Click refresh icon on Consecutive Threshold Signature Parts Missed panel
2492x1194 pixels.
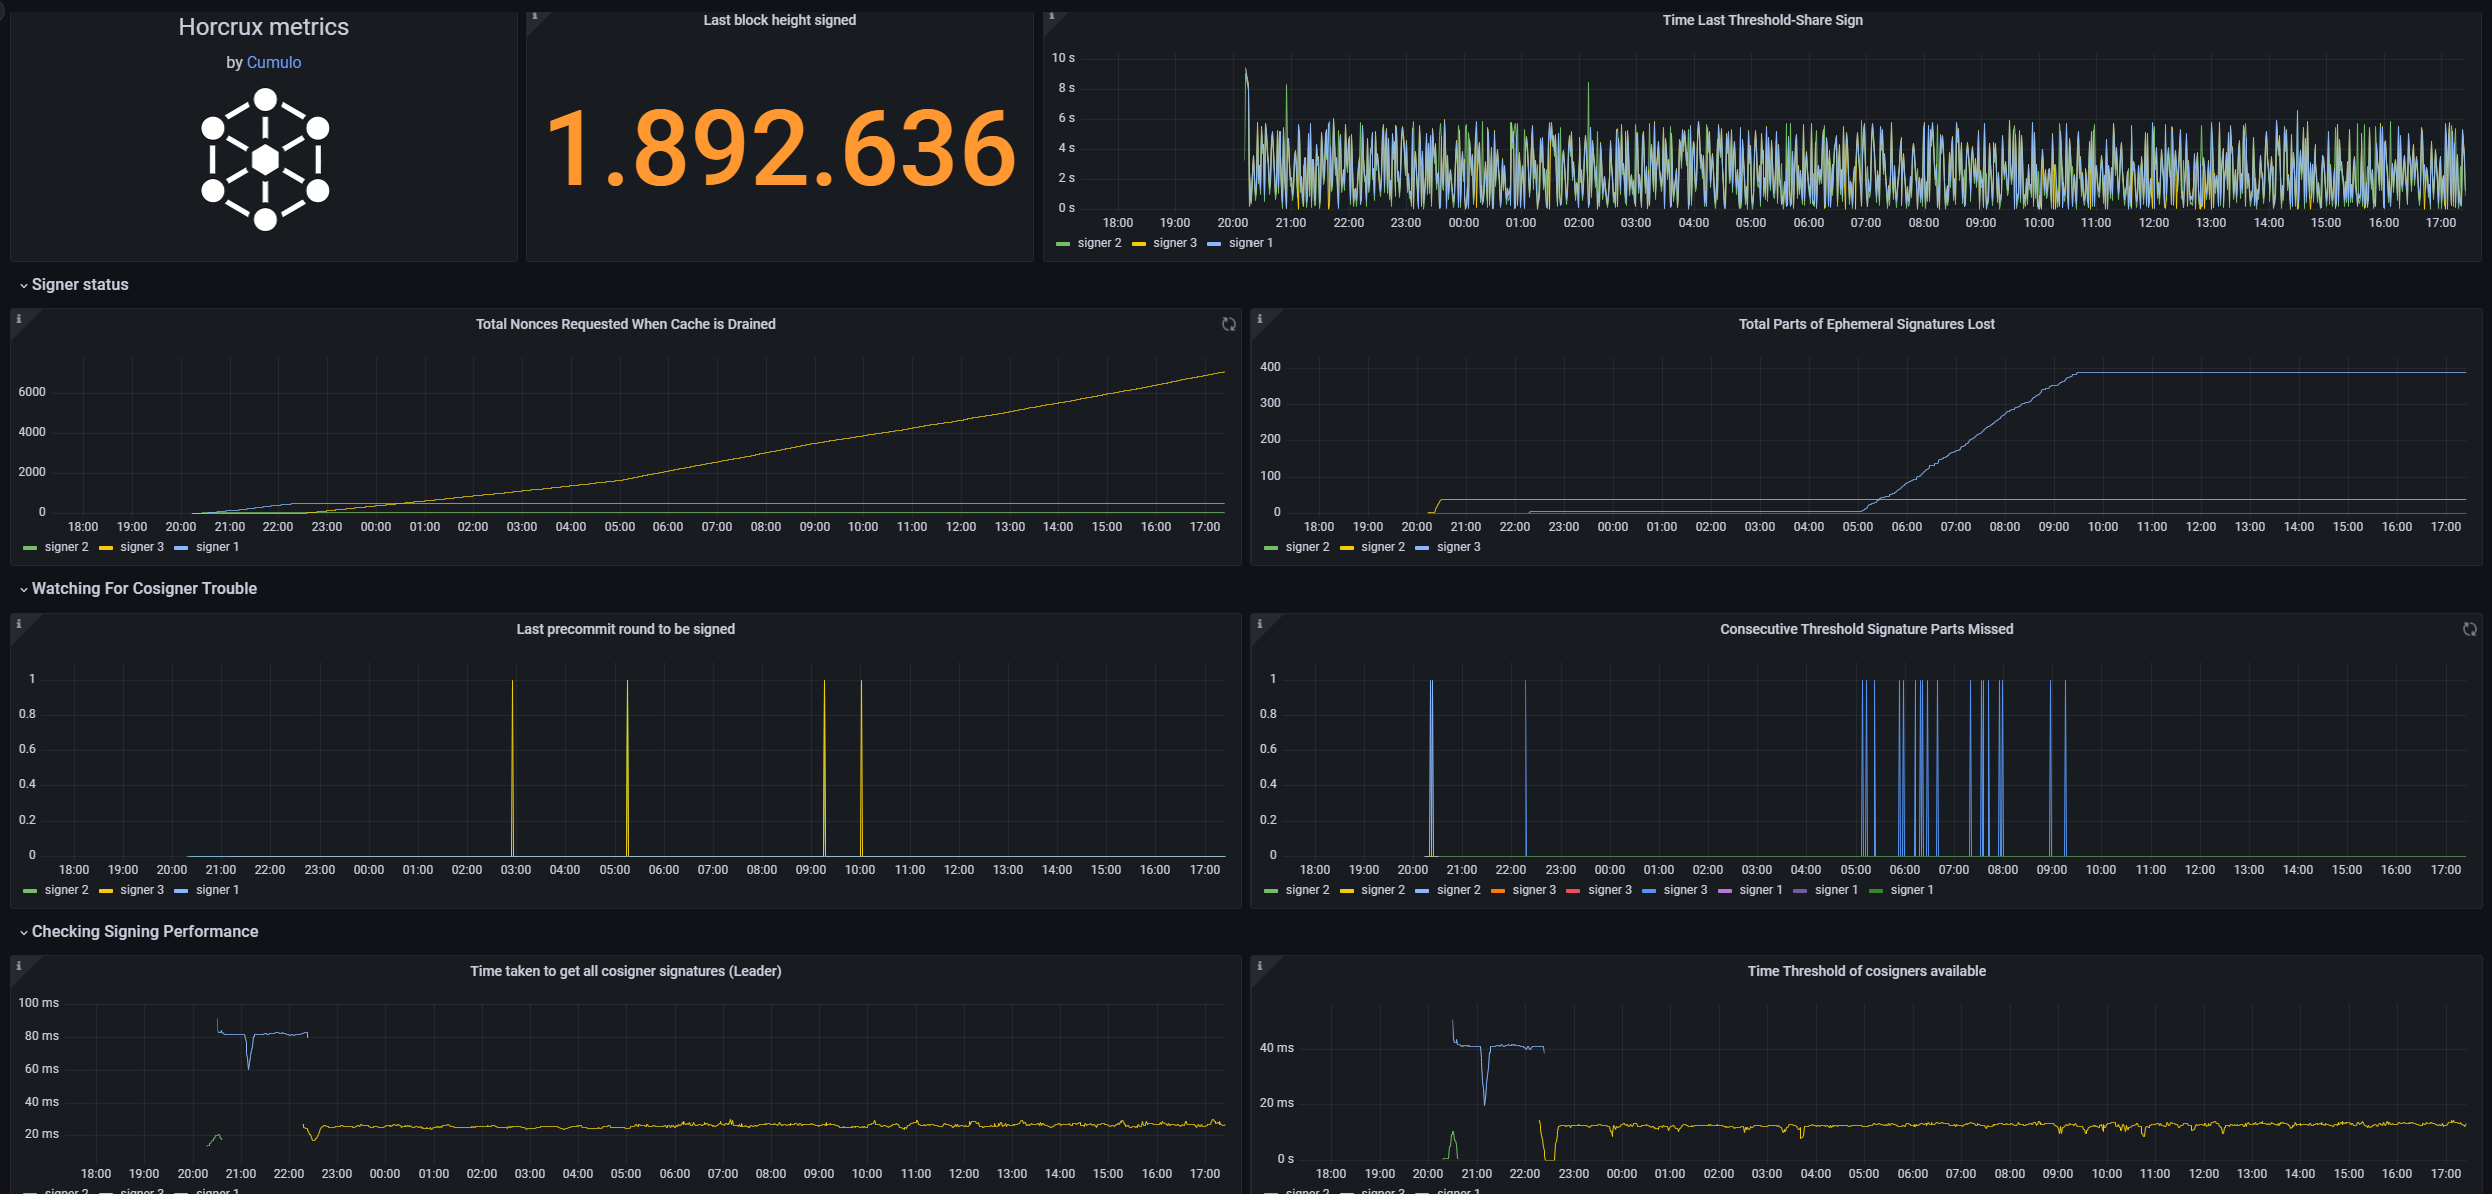tap(2470, 629)
